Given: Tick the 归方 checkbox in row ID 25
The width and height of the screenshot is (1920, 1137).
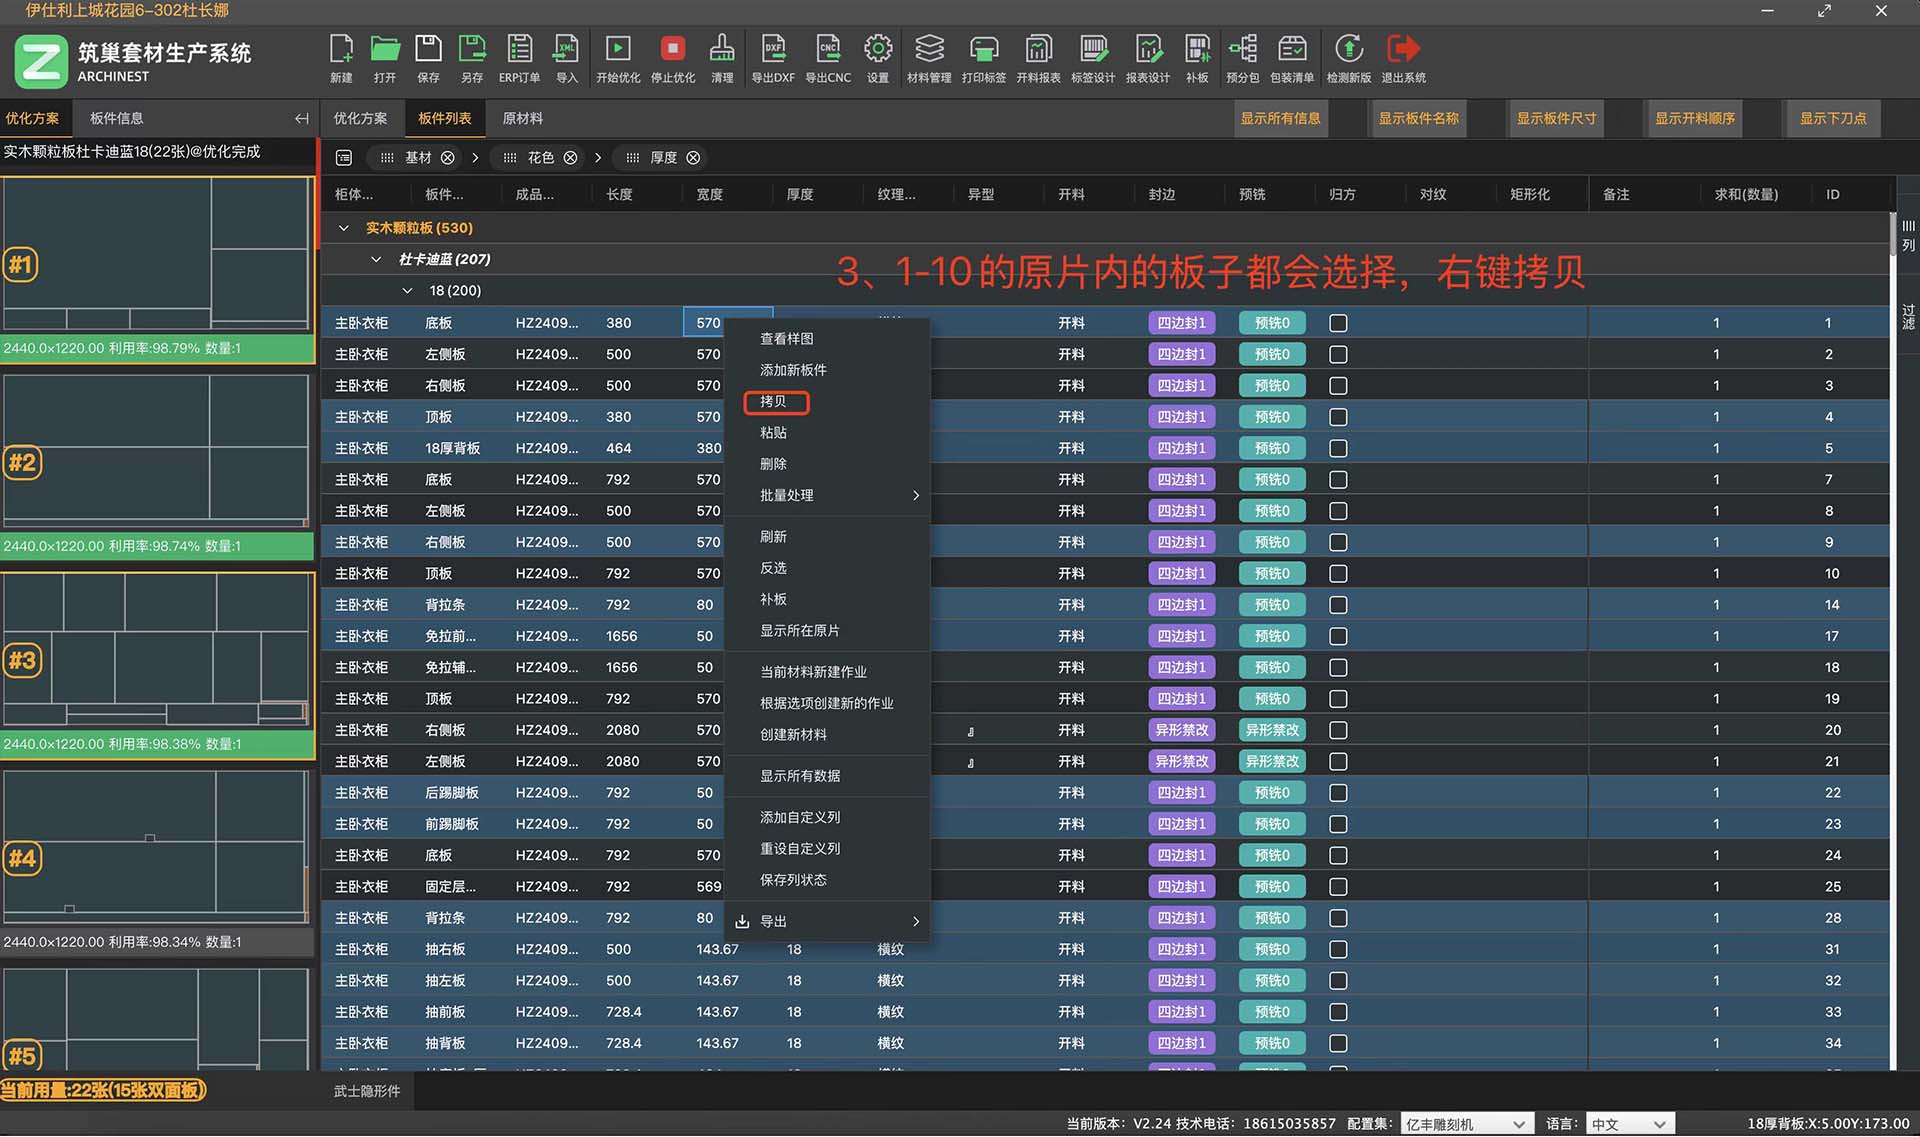Looking at the screenshot, I should coord(1338,887).
